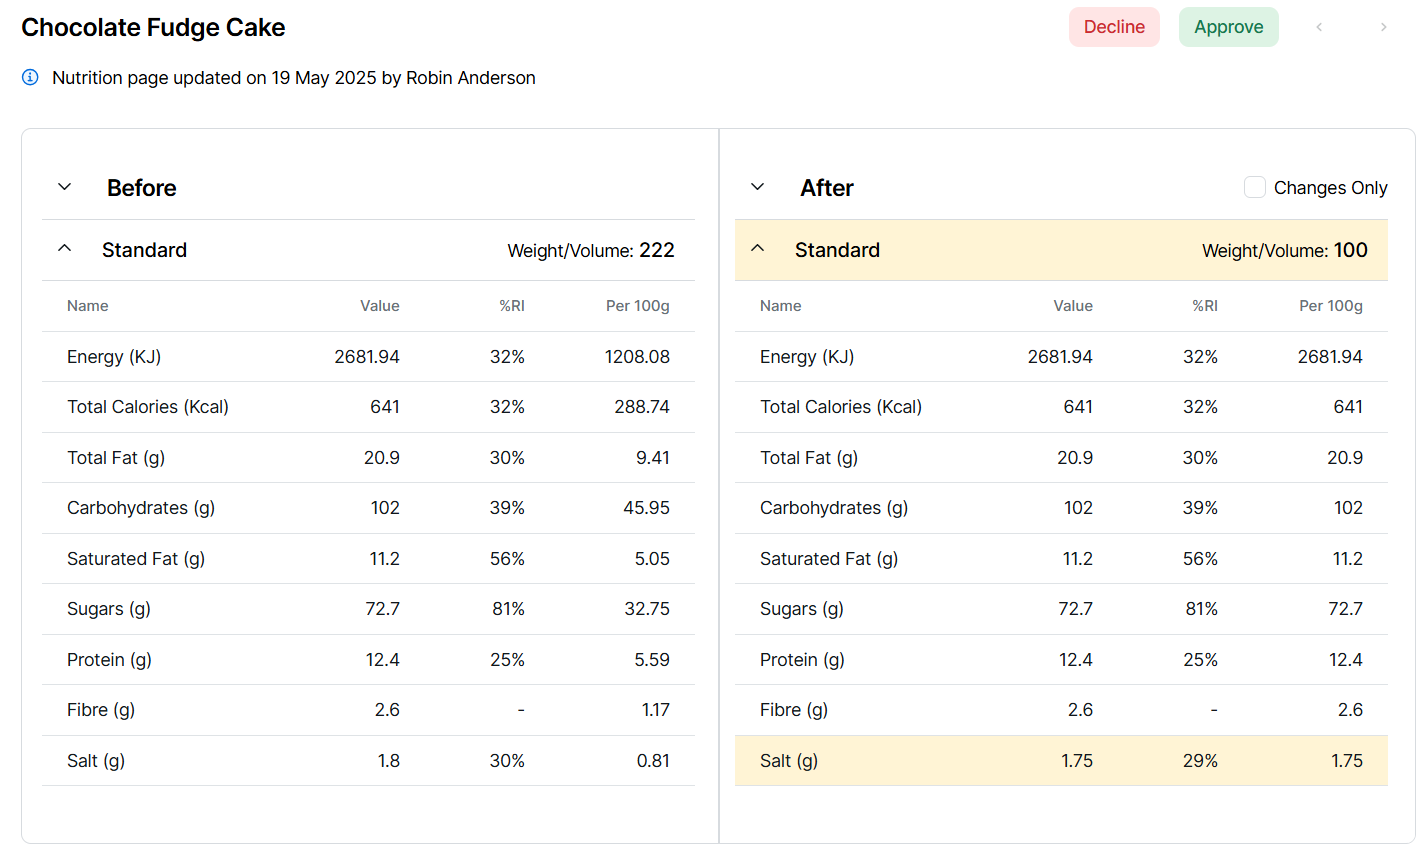
Task: Click the %RI column header in Before table
Action: click(511, 306)
